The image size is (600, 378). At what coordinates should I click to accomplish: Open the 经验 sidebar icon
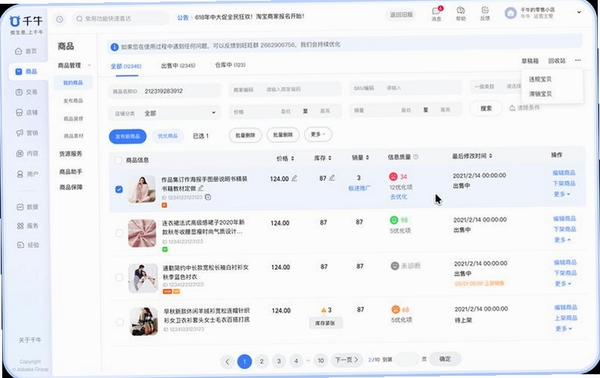point(21,245)
